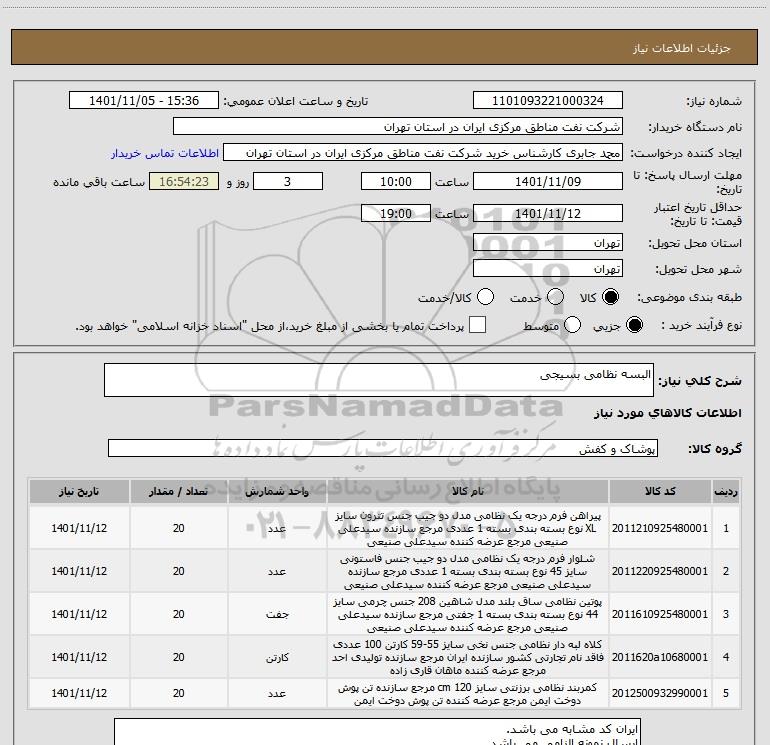Click the response deadline date 1401/11/09
This screenshot has width=770, height=745.
548,181
